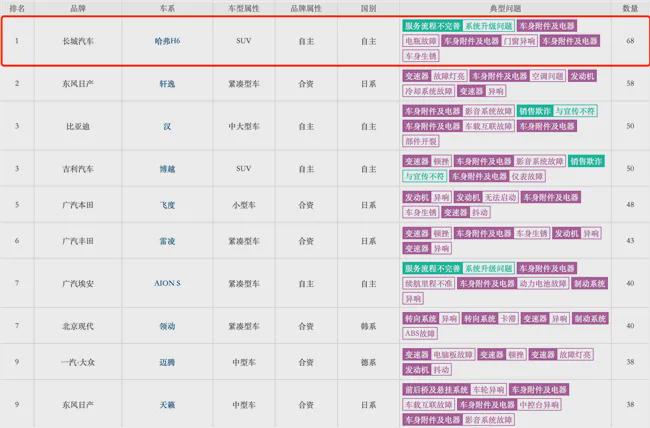The width and height of the screenshot is (650, 428).
Task: Click the 小型车 cell in 飞度 row
Action: 244,205
